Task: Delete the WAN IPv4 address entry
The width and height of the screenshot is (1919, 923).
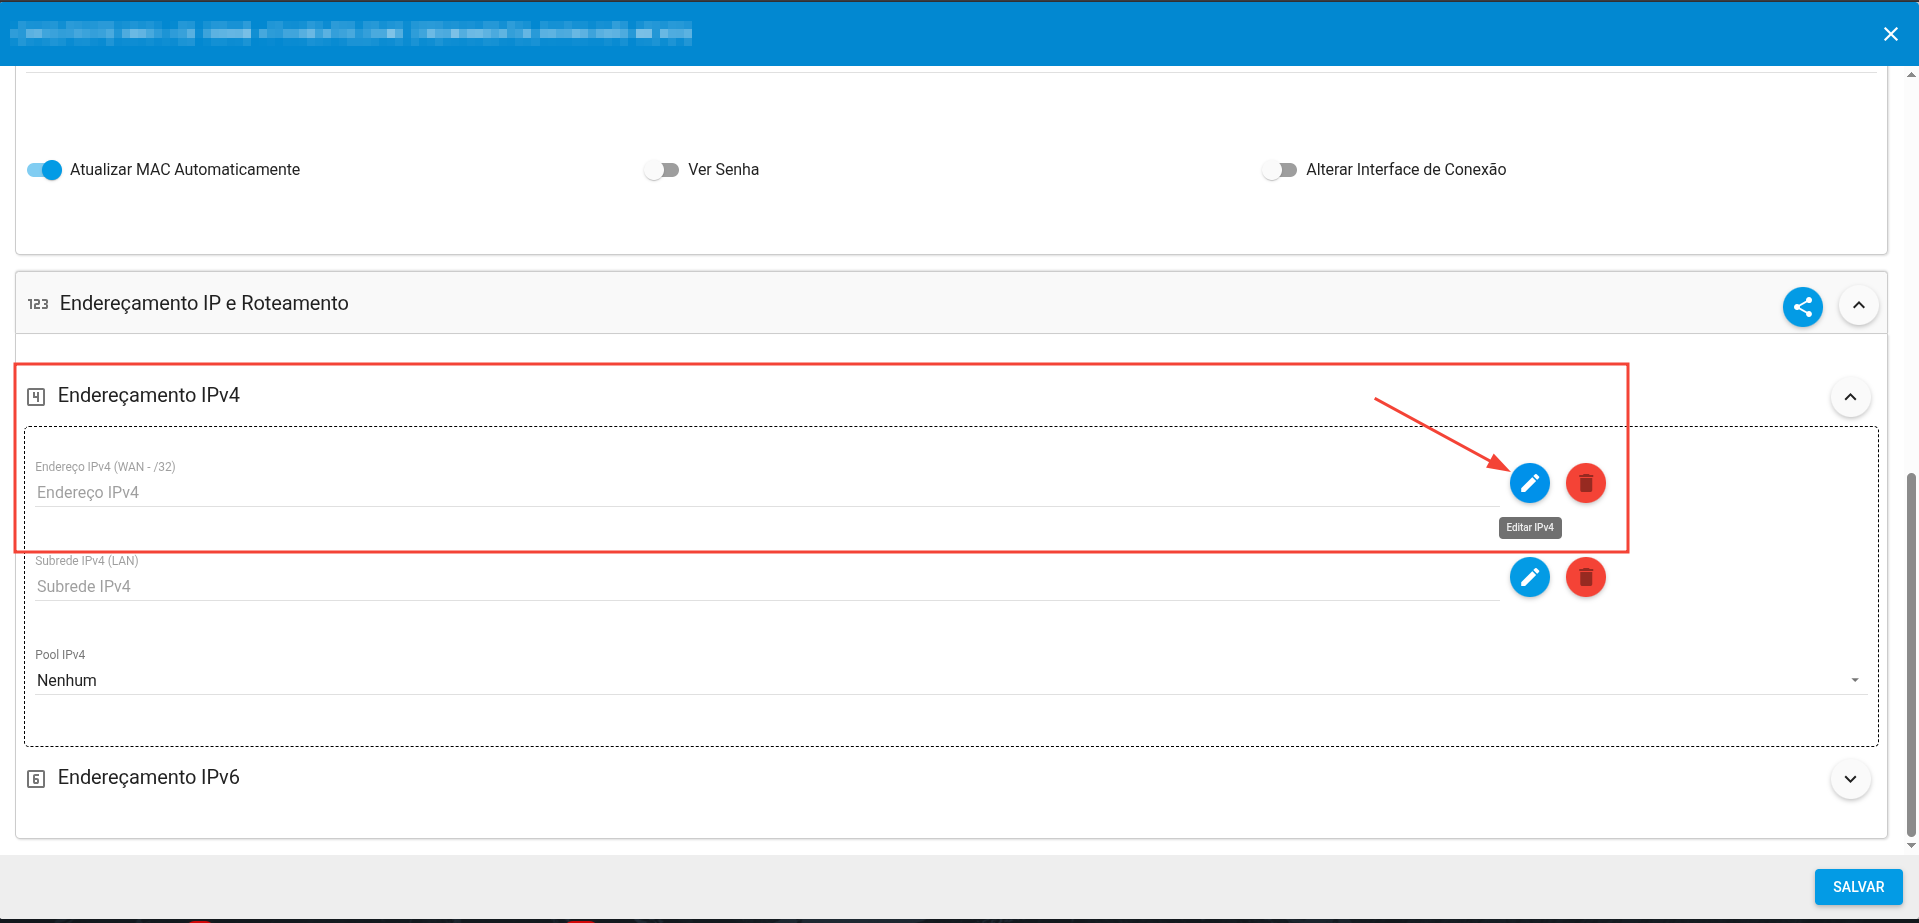Action: click(x=1585, y=483)
